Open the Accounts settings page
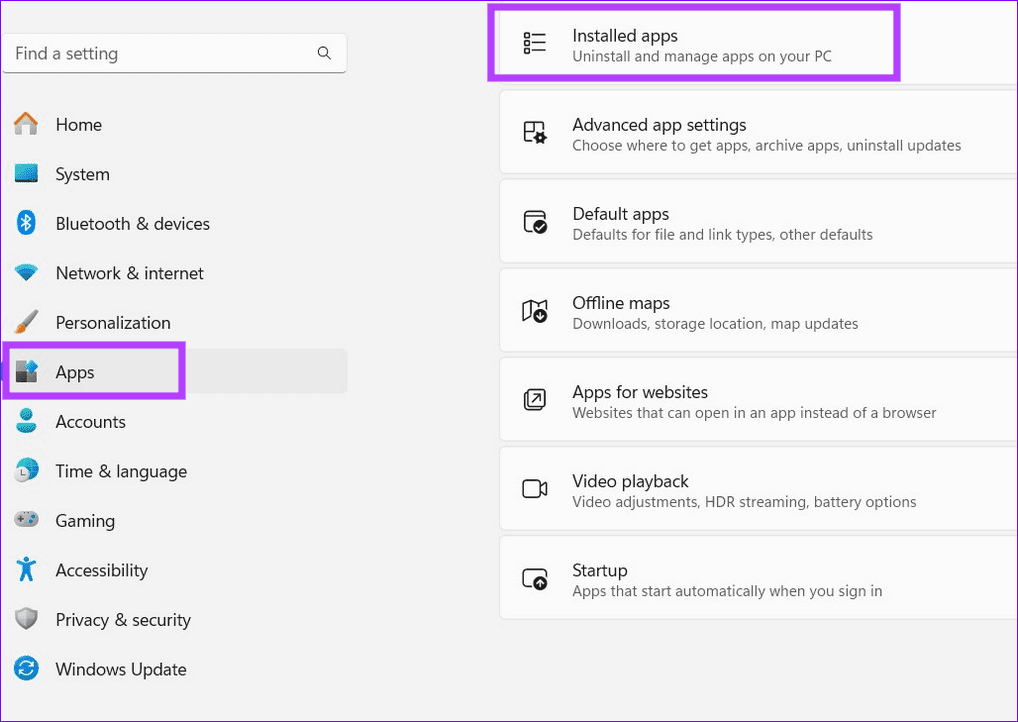Screen dimensions: 1018x722 coord(90,422)
